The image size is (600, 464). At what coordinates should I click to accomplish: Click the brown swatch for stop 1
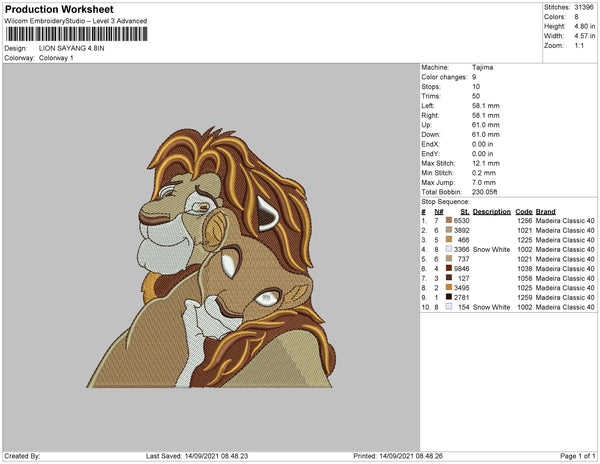pyautogui.click(x=449, y=220)
